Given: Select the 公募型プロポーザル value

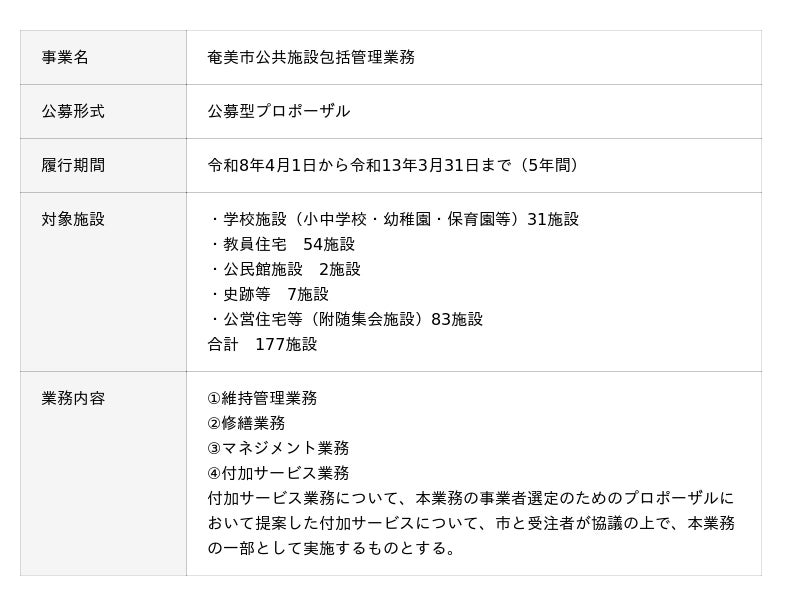Looking at the screenshot, I should [278, 111].
